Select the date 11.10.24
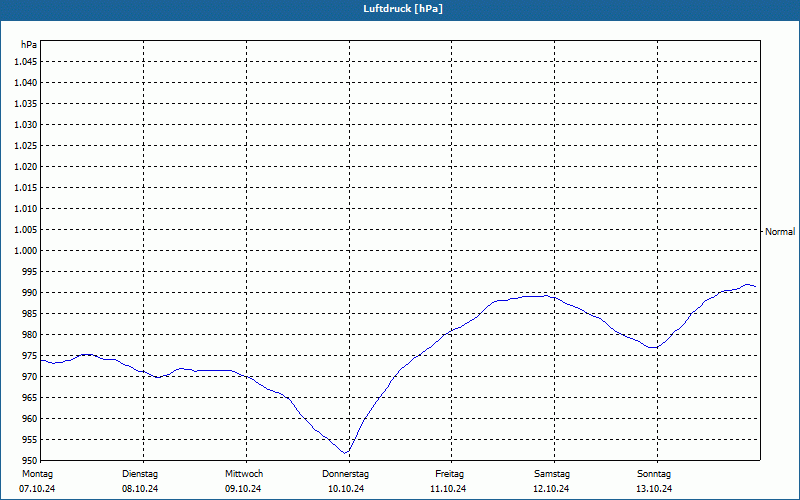The height and width of the screenshot is (500, 800). pyautogui.click(x=448, y=489)
